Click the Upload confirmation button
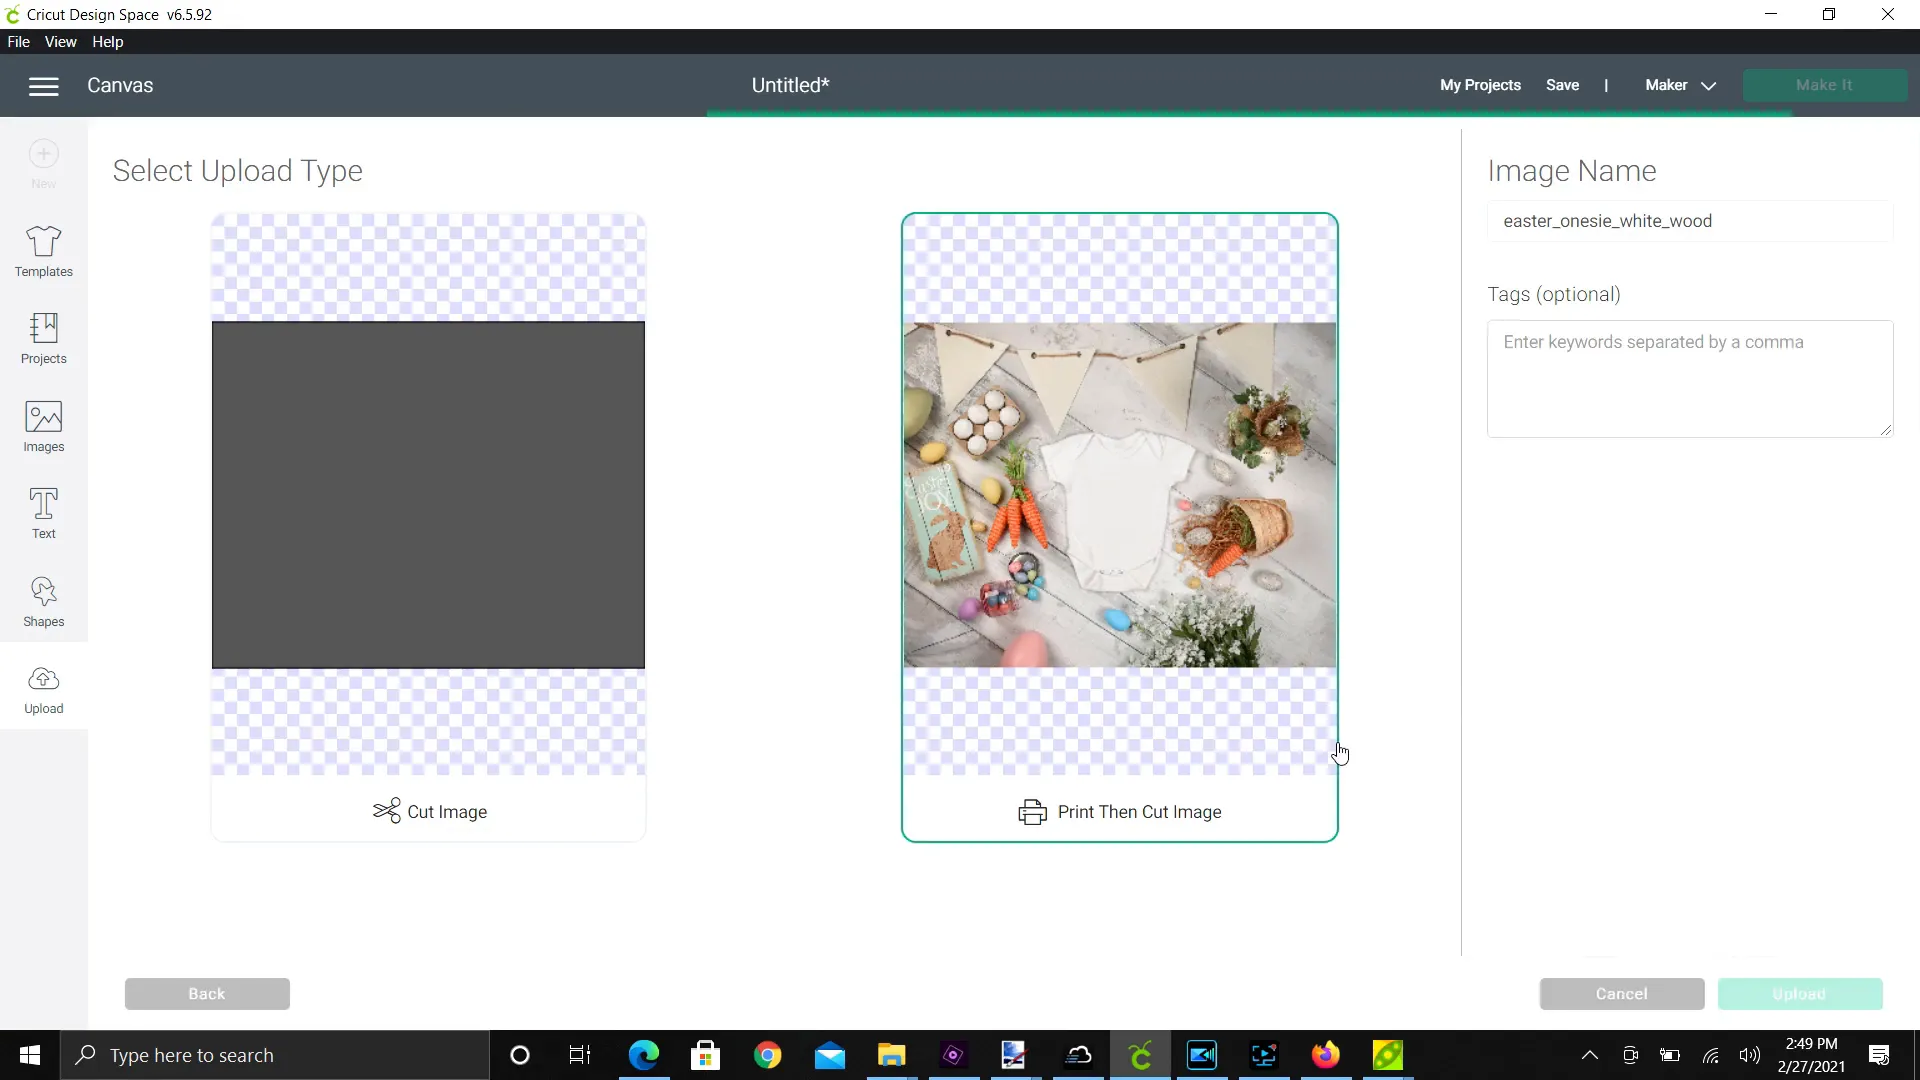The width and height of the screenshot is (1920, 1080). tap(1800, 993)
